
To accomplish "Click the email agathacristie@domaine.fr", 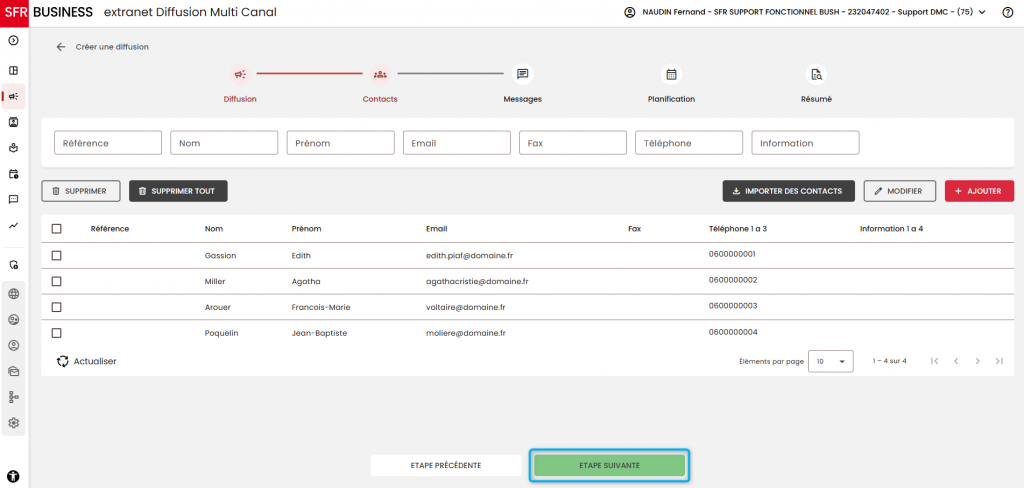I will click(x=477, y=282).
